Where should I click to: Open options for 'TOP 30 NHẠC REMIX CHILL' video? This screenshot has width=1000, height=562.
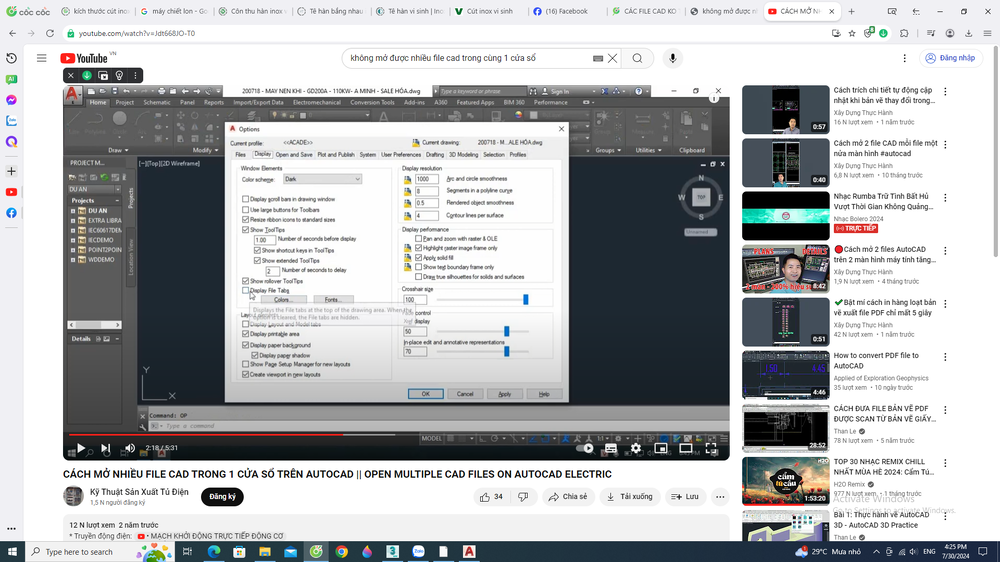click(945, 463)
